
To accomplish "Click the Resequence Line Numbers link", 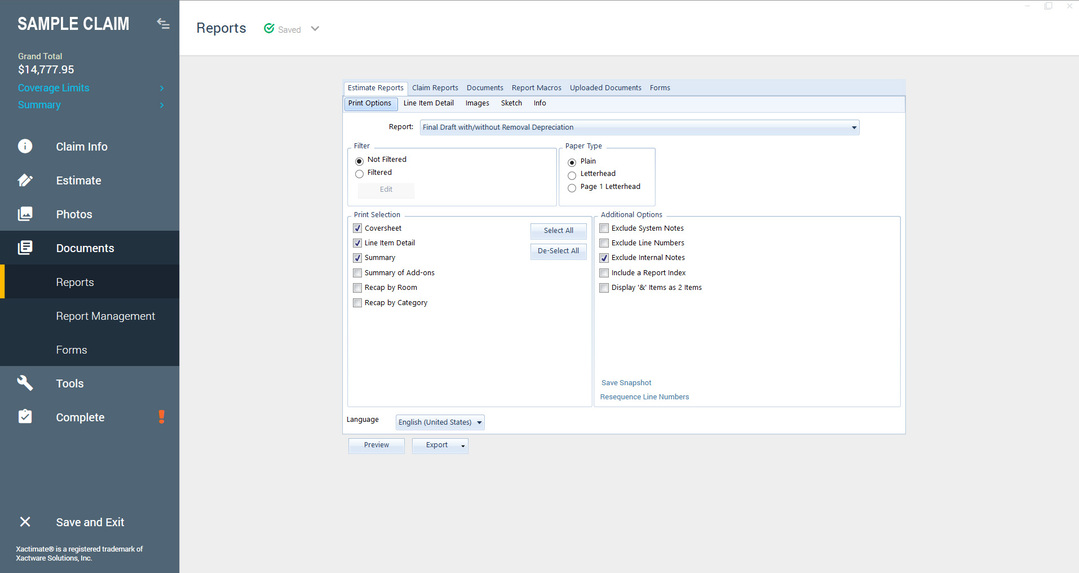I will (x=644, y=397).
